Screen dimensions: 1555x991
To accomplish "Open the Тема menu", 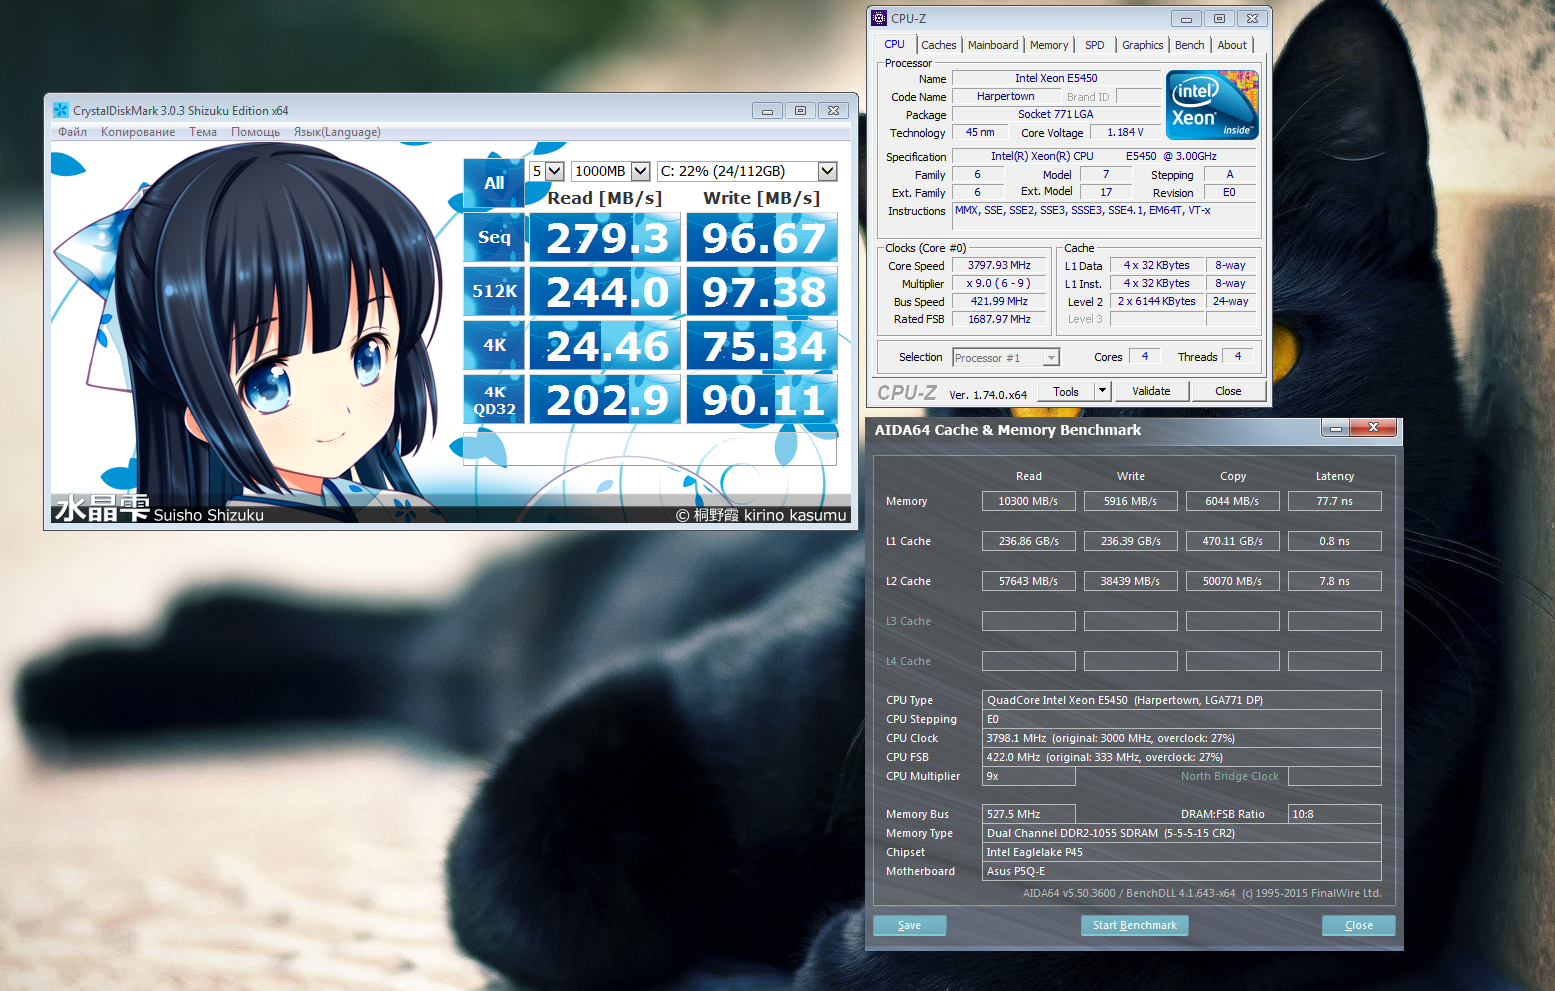I will pyautogui.click(x=203, y=132).
